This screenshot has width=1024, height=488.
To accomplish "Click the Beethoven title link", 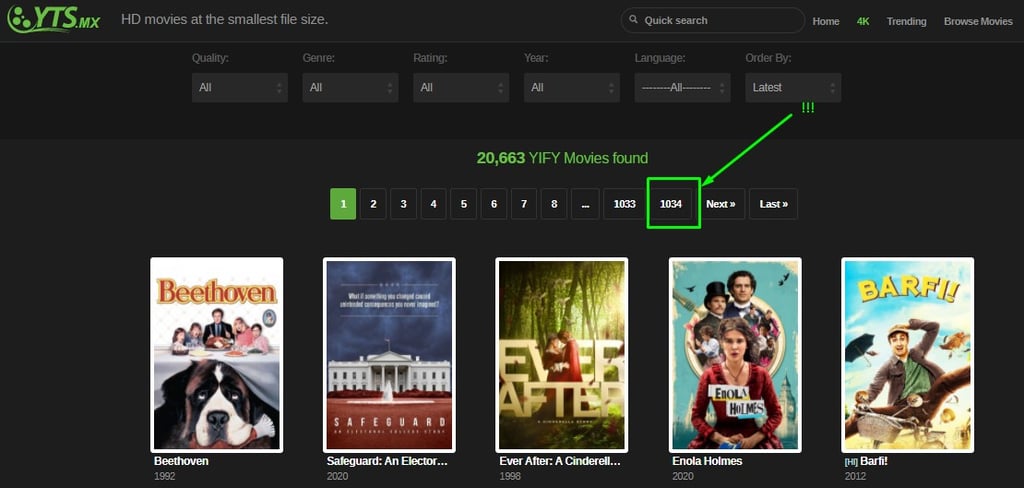I will [x=182, y=461].
